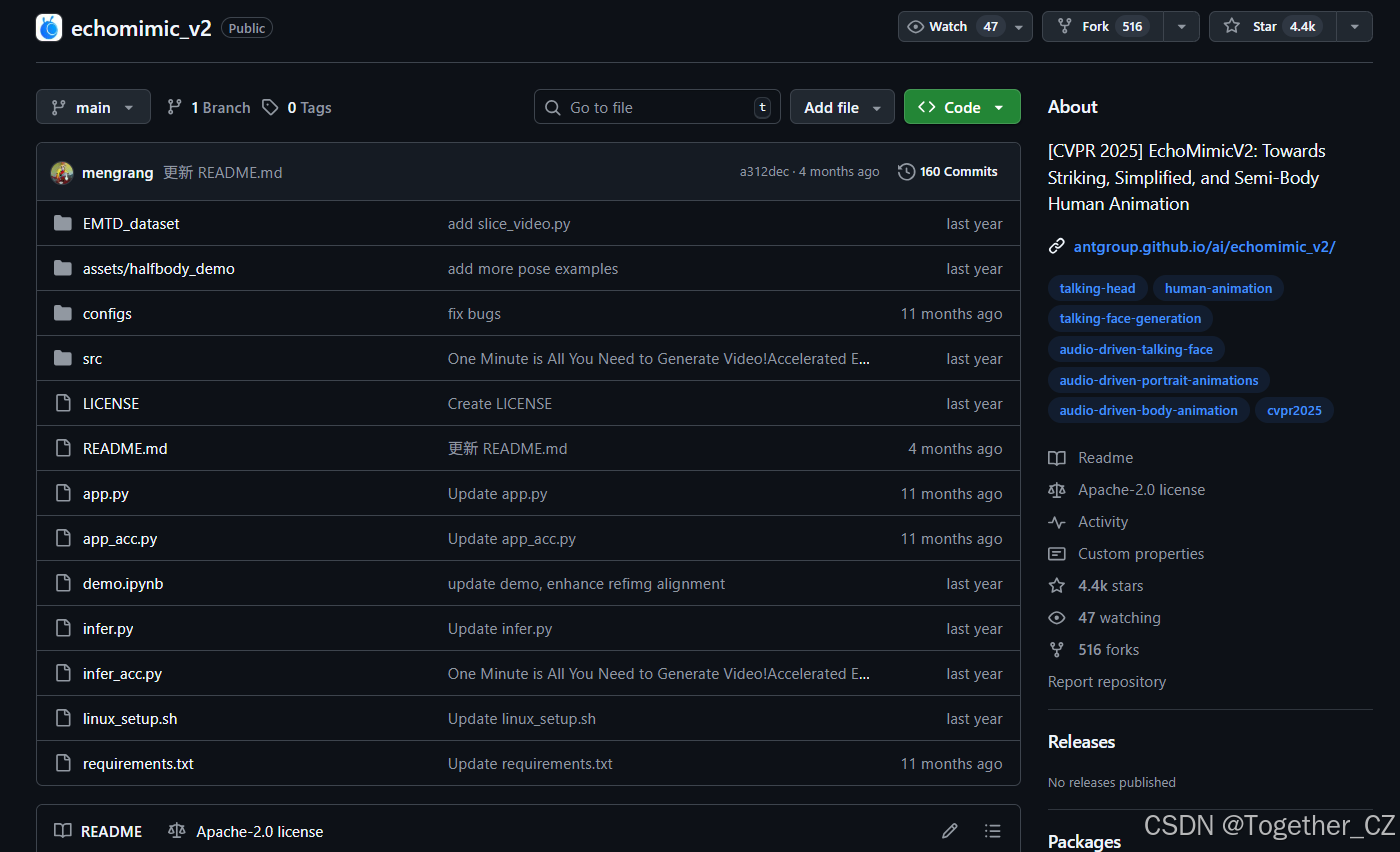Select the talking-face-generation topic tag
Image resolution: width=1400 pixels, height=852 pixels.
tap(1130, 318)
